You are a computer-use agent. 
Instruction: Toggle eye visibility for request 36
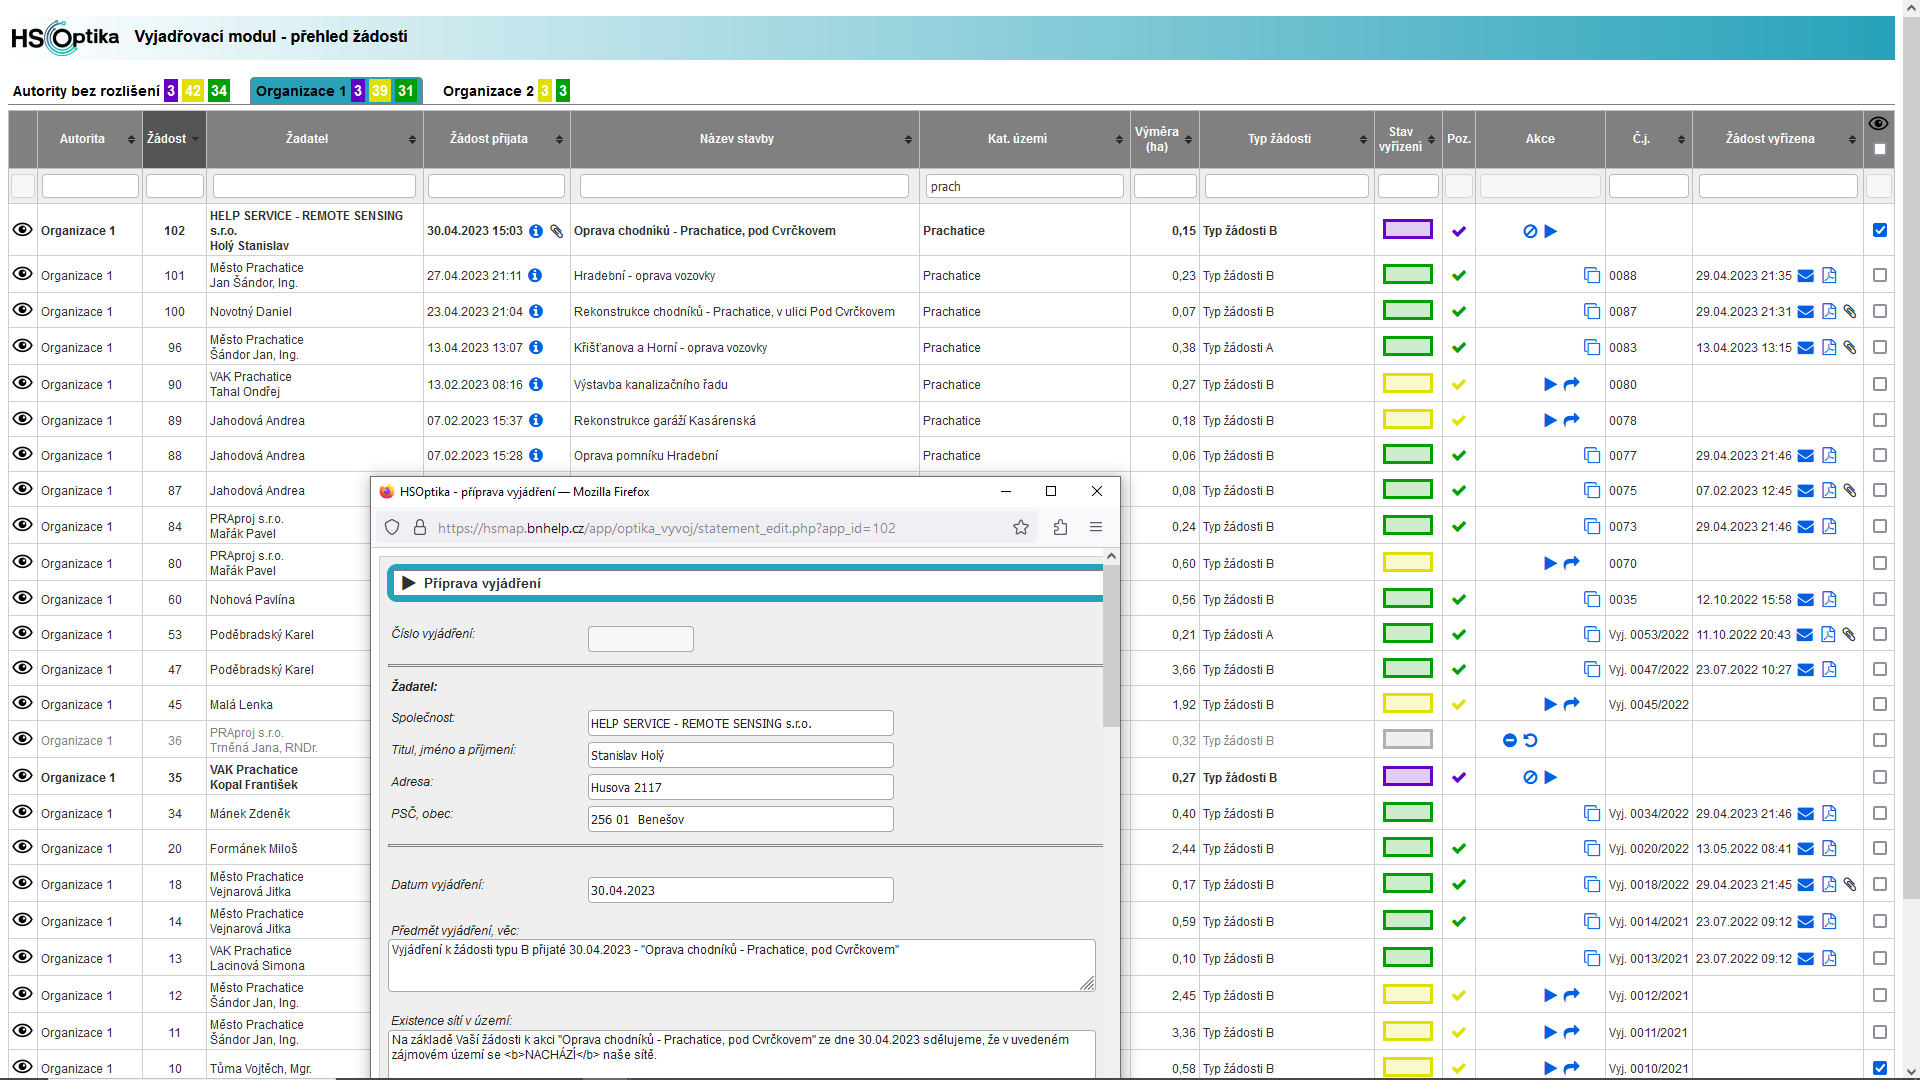click(x=23, y=740)
